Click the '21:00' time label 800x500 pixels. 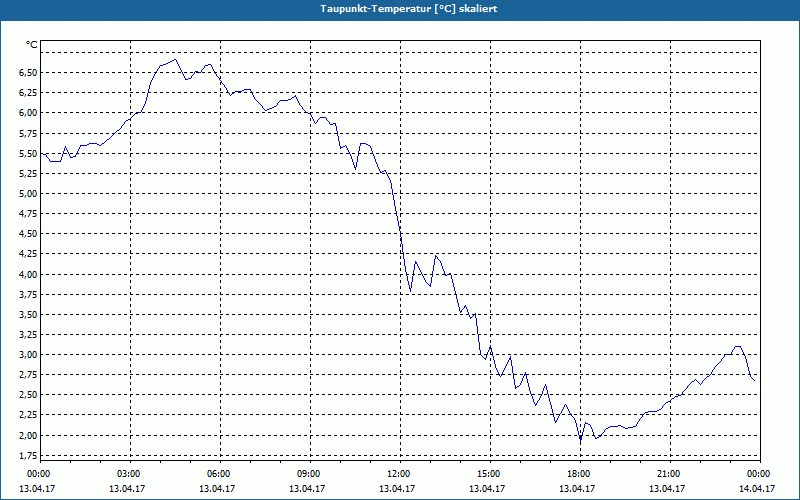point(667,474)
